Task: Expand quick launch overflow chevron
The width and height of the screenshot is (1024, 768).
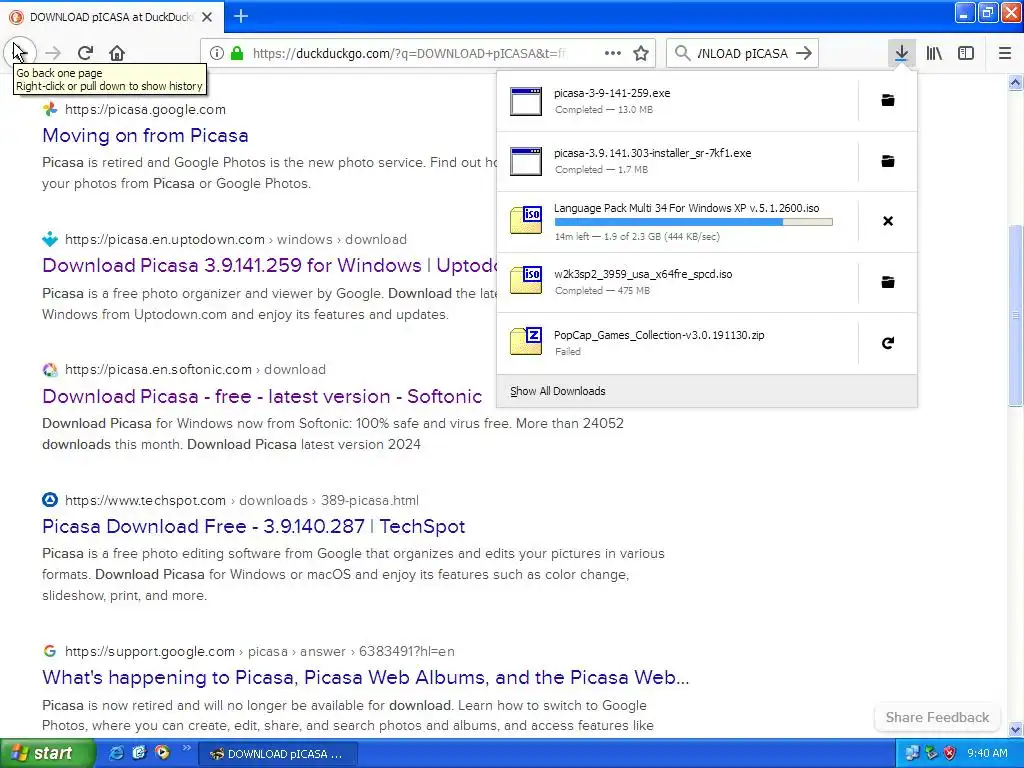Action: click(186, 748)
